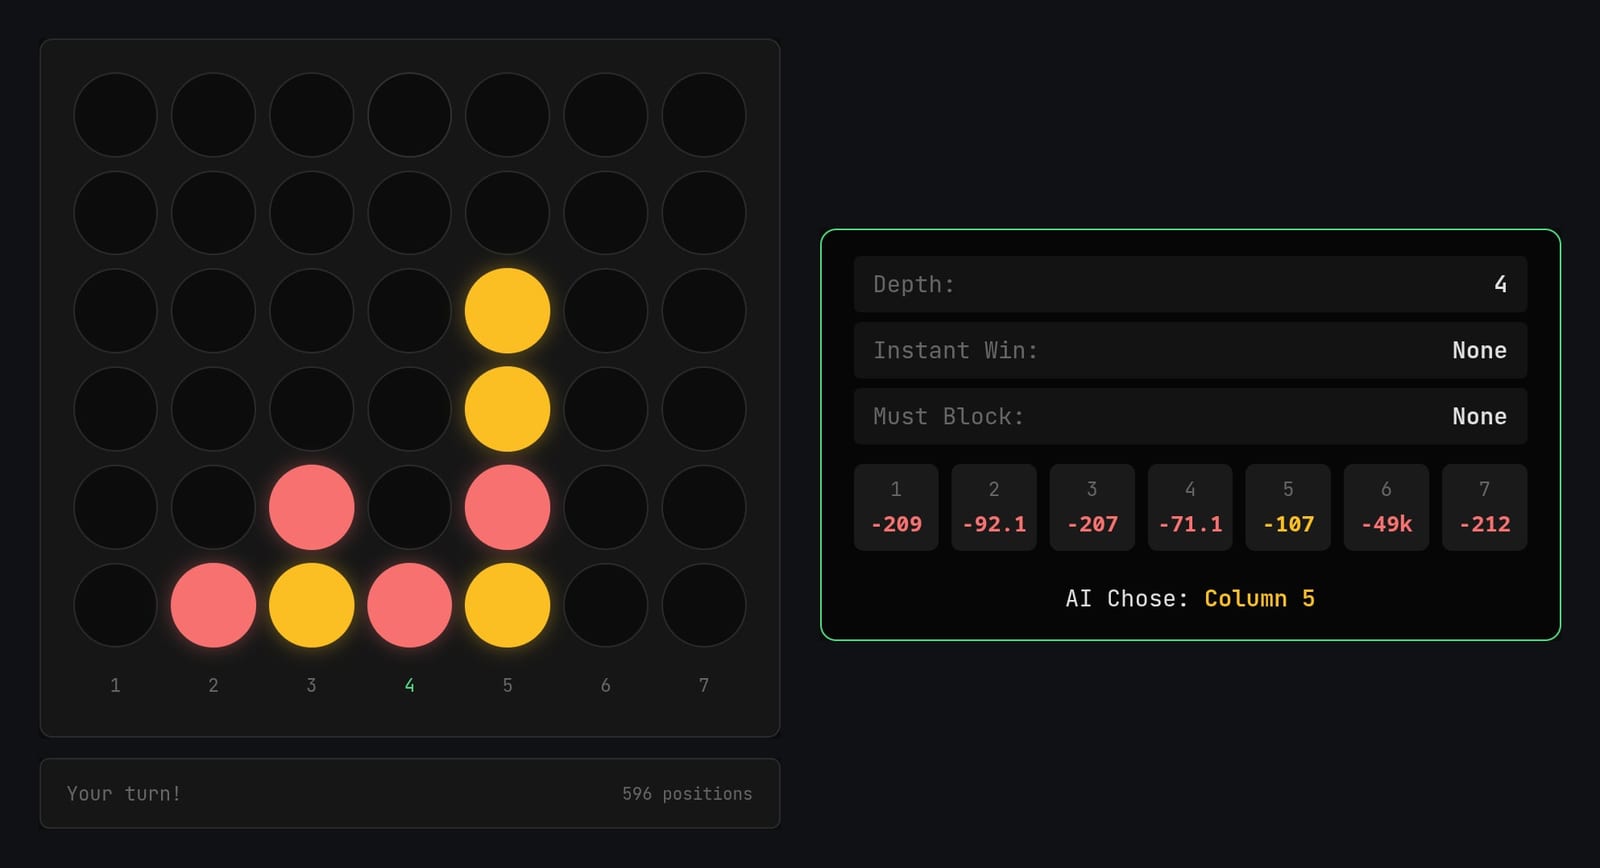Drop a piece in the bottom empty cell of column 7
1600x868 pixels.
(703, 605)
